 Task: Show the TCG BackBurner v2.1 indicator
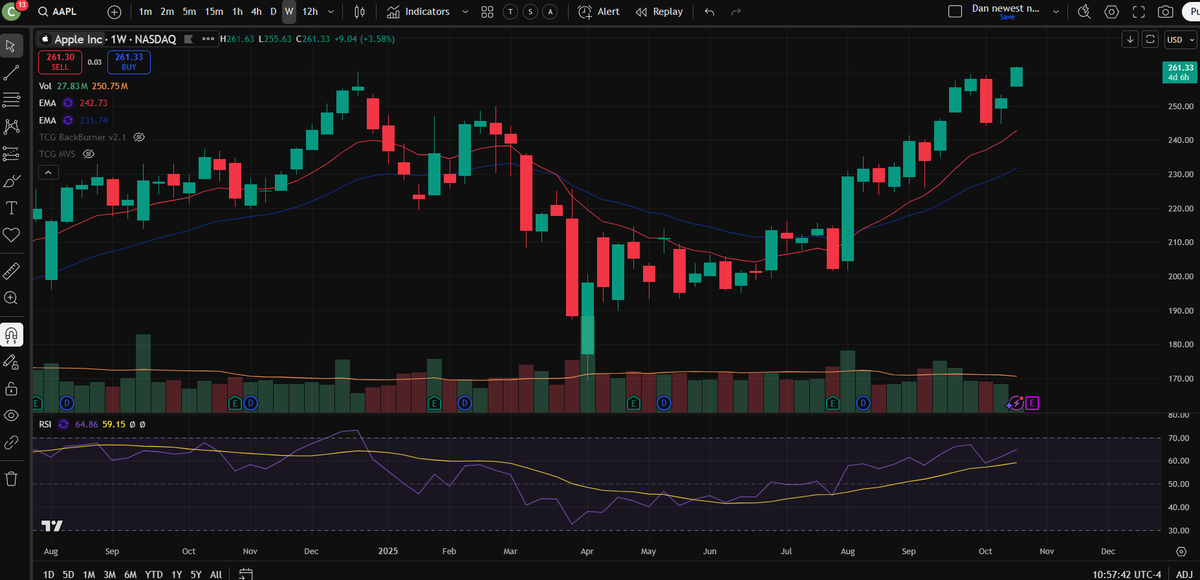click(139, 136)
